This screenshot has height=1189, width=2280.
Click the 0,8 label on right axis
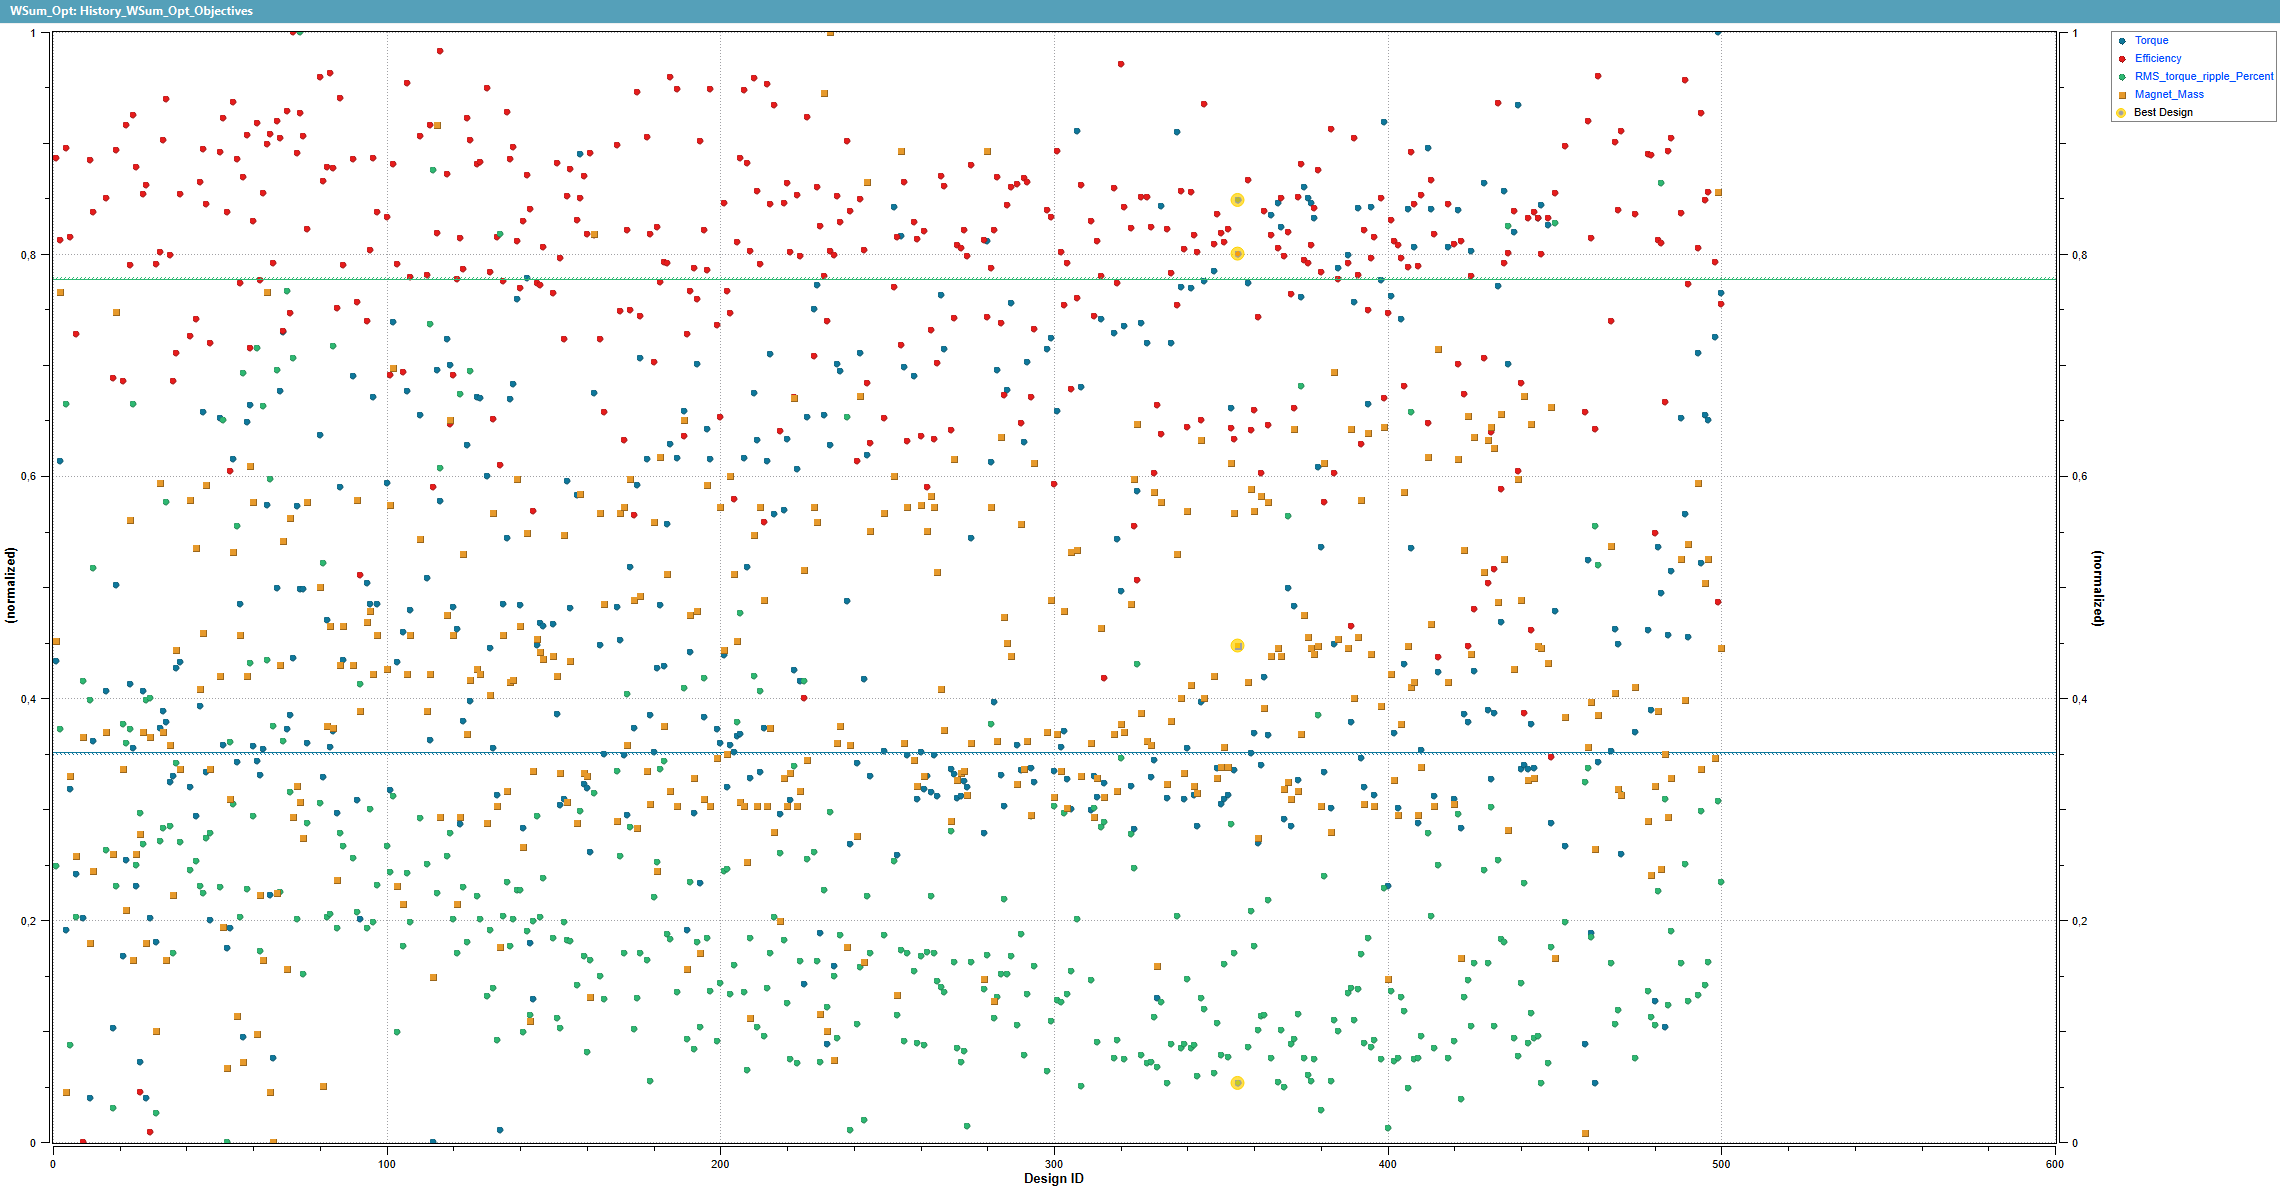coord(2079,255)
